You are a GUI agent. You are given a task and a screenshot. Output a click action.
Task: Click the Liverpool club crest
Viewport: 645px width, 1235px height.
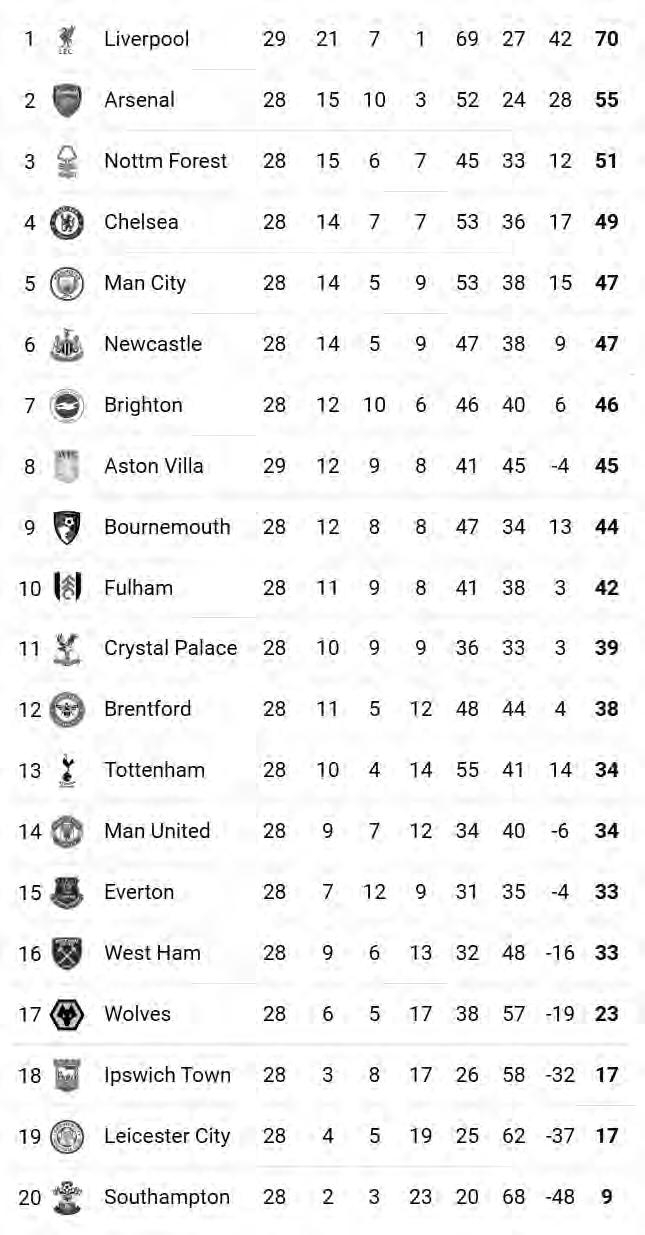pos(67,39)
